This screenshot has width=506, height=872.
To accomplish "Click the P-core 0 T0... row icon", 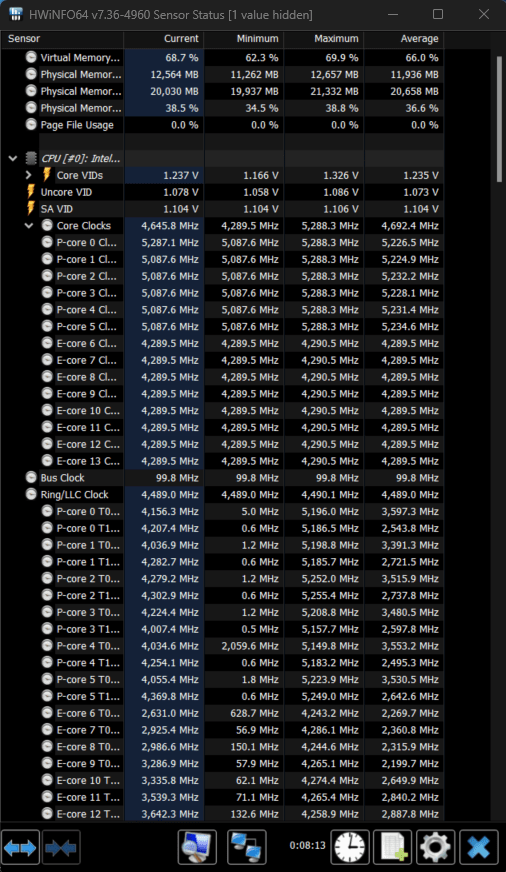I will (47, 511).
